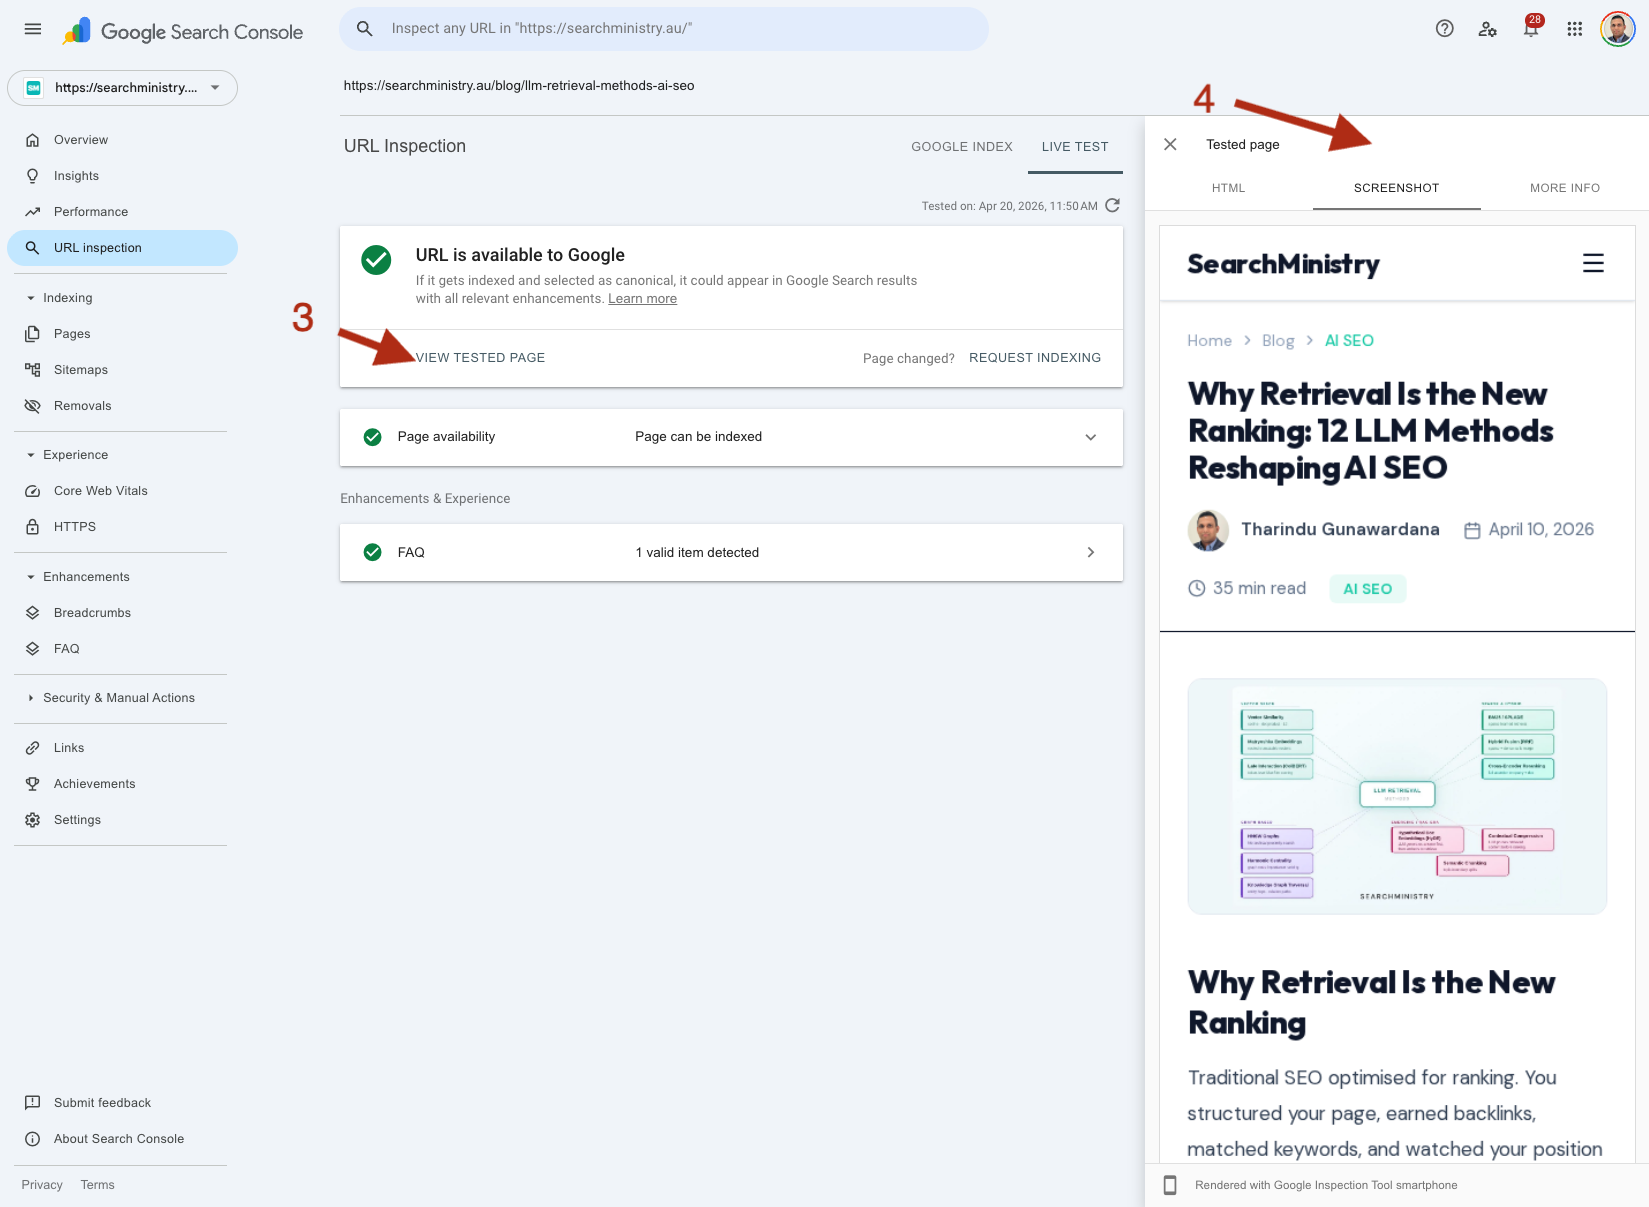The height and width of the screenshot is (1207, 1649).
Task: Open the account profile avatar
Action: pos(1617,29)
